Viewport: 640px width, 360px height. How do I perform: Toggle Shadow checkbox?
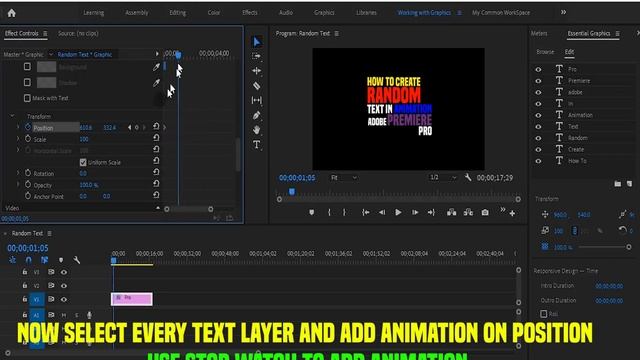(27, 82)
